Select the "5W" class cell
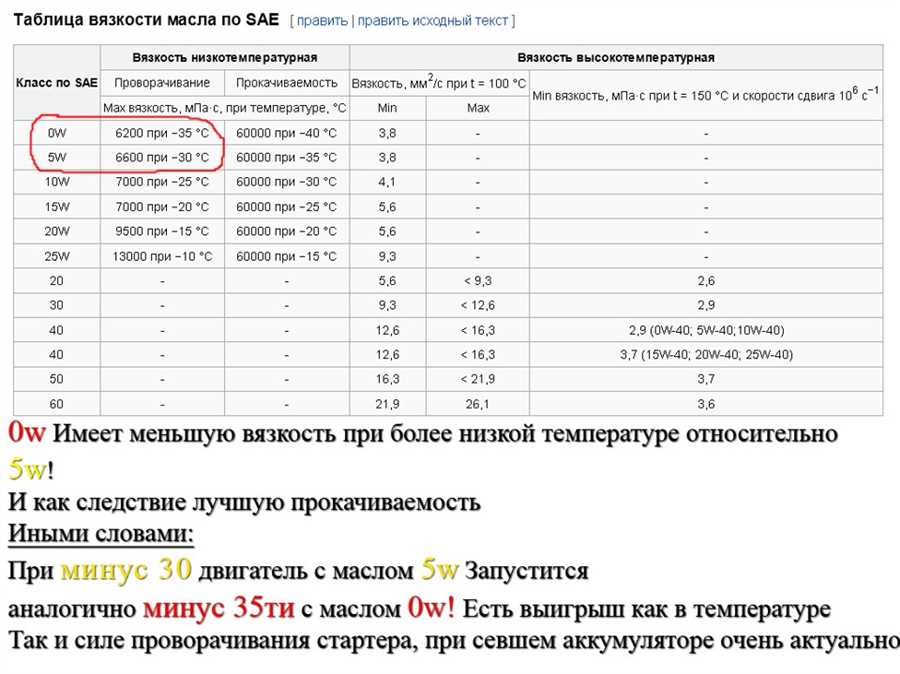900x674 pixels. point(57,157)
